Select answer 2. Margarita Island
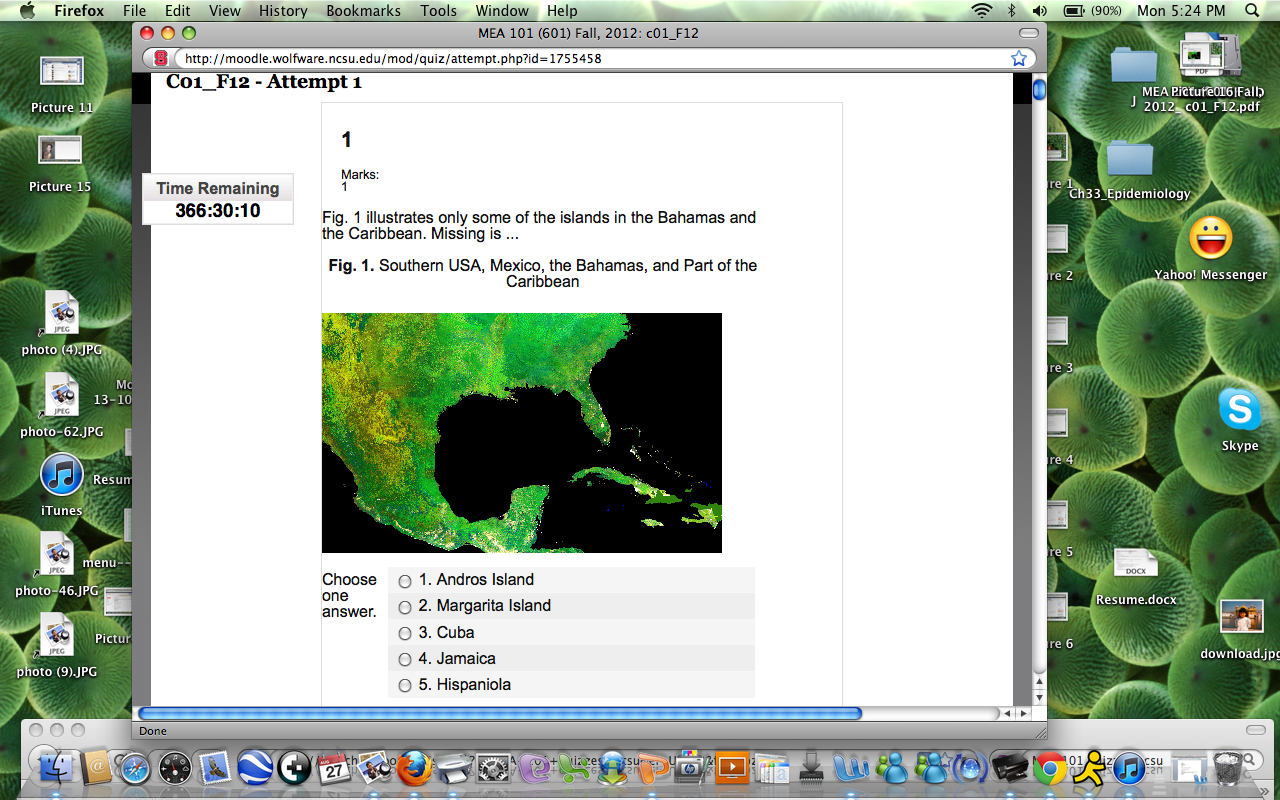Image resolution: width=1280 pixels, height=800 pixels. [405, 606]
